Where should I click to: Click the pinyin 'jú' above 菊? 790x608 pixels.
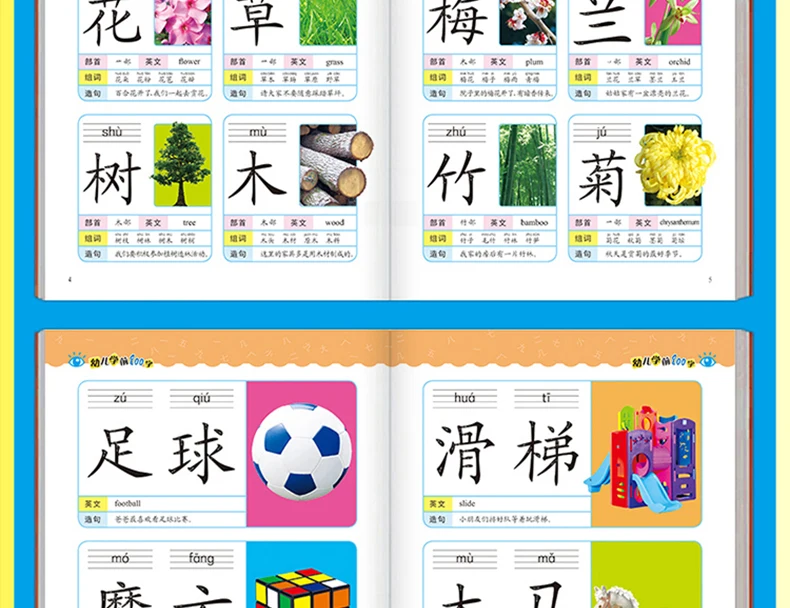(601, 132)
